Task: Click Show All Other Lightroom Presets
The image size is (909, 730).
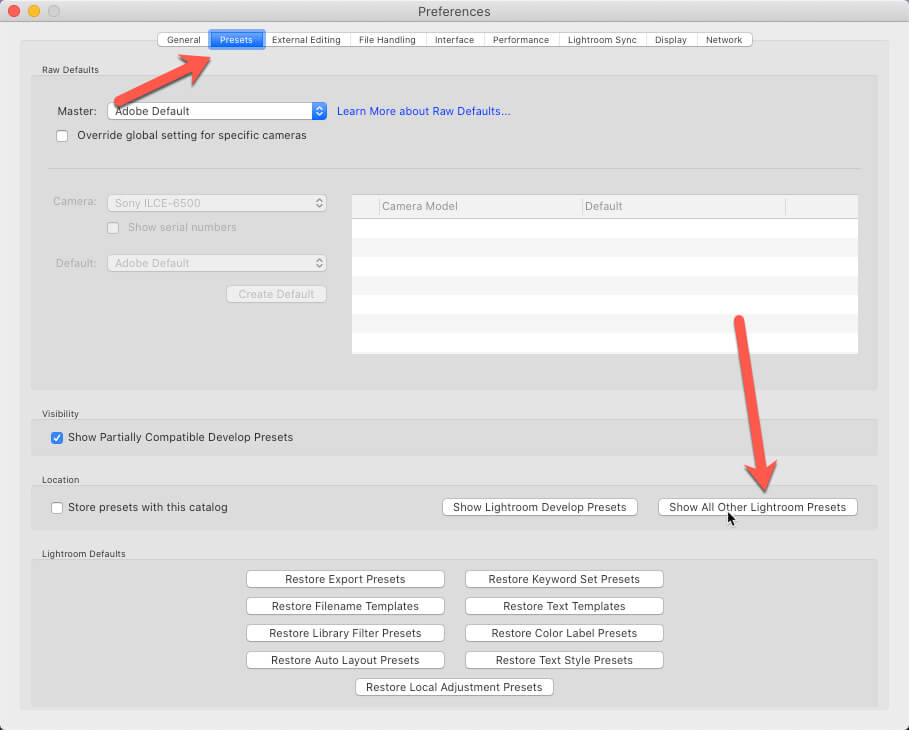Action: point(757,507)
